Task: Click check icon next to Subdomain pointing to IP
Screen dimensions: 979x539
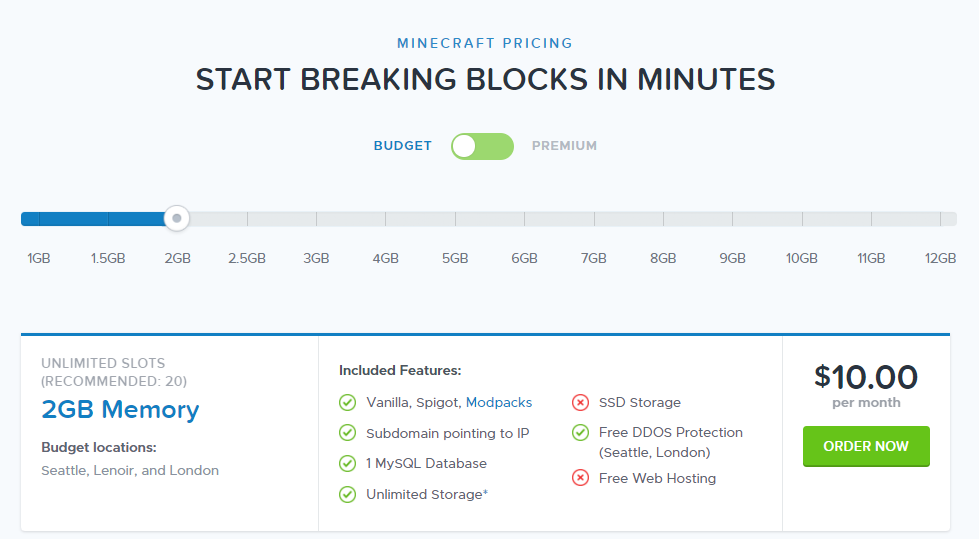Action: point(348,433)
